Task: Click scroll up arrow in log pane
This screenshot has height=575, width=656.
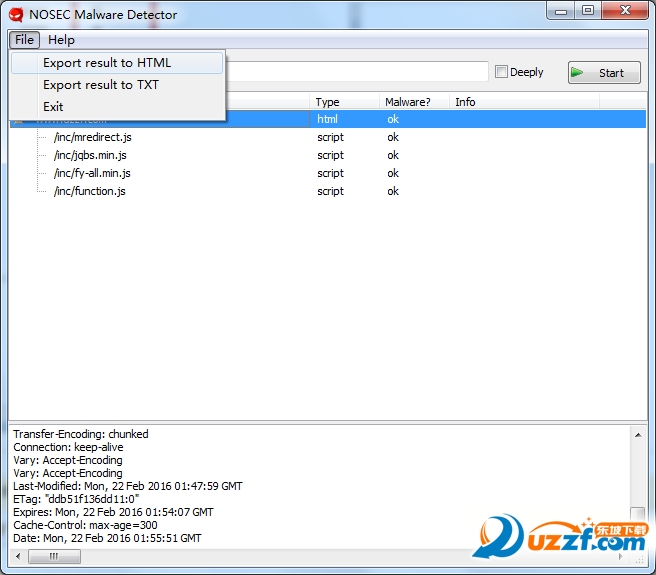Action: [638, 435]
